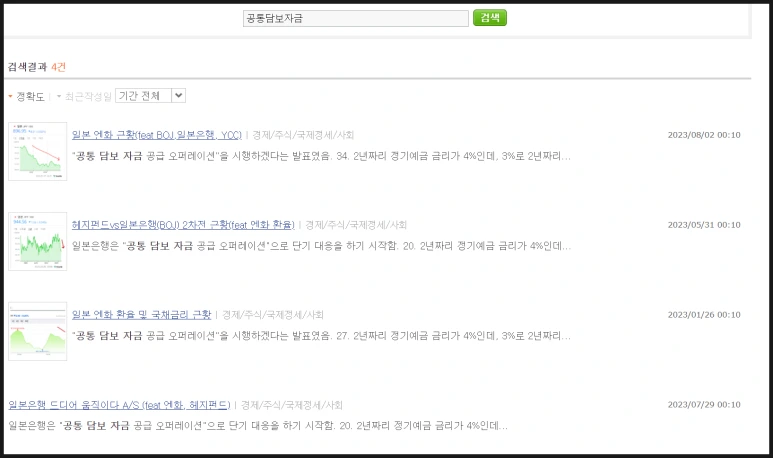Image resolution: width=773 pixels, height=458 pixels.
Task: Open thumbnail of 헤지펀드vs일본은행 2차전 post
Action: (x=37, y=241)
